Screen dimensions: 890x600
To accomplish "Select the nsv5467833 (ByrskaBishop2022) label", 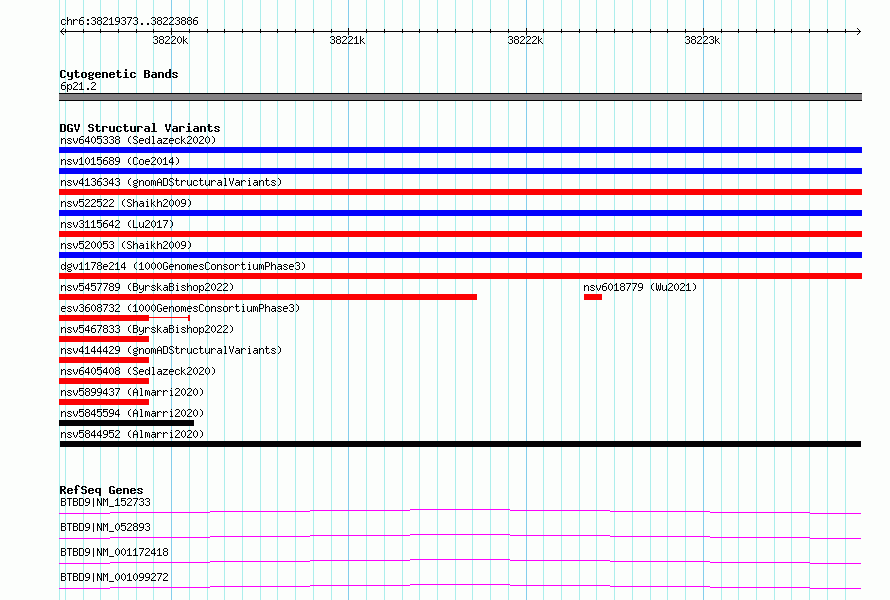I will click(x=147, y=329).
